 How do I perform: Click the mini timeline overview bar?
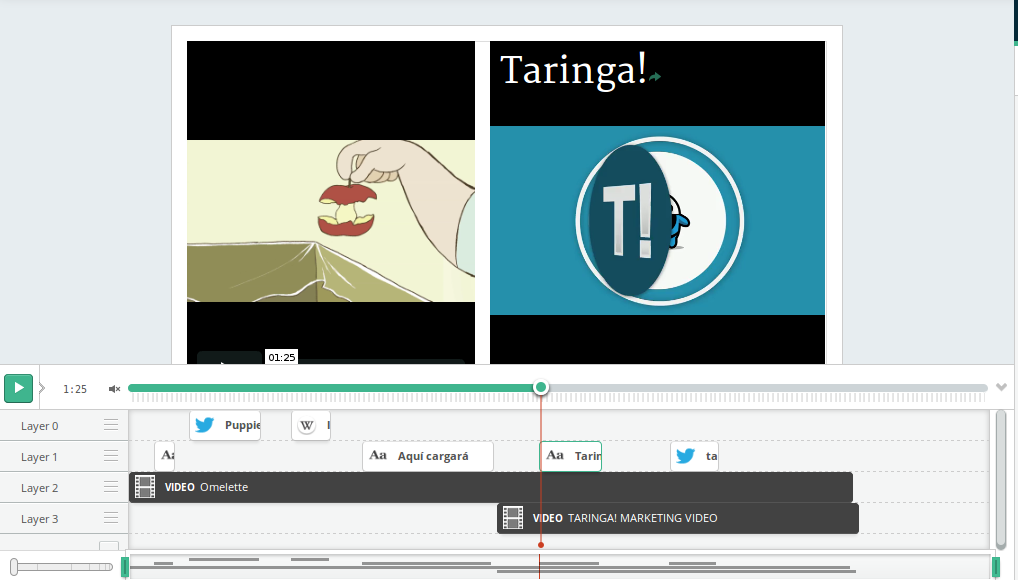click(x=560, y=567)
